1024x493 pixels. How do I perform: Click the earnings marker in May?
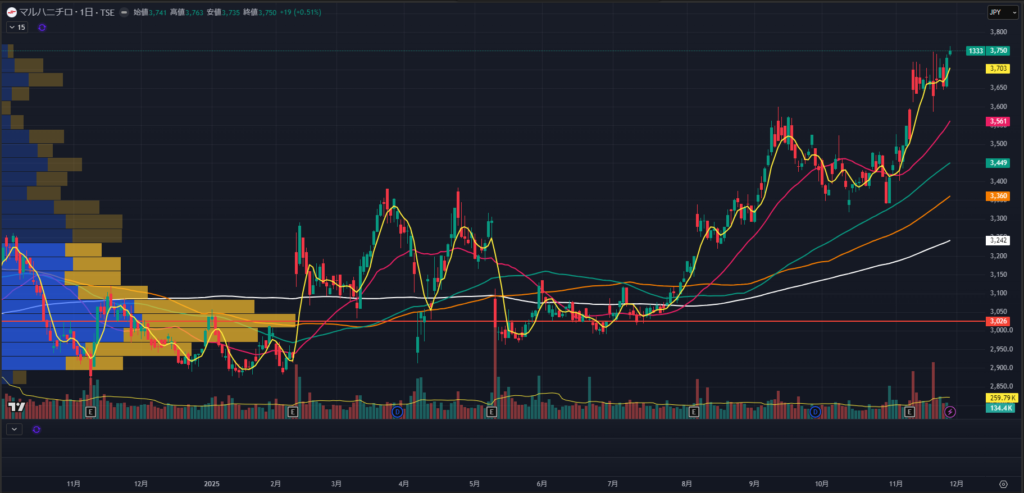pos(491,411)
